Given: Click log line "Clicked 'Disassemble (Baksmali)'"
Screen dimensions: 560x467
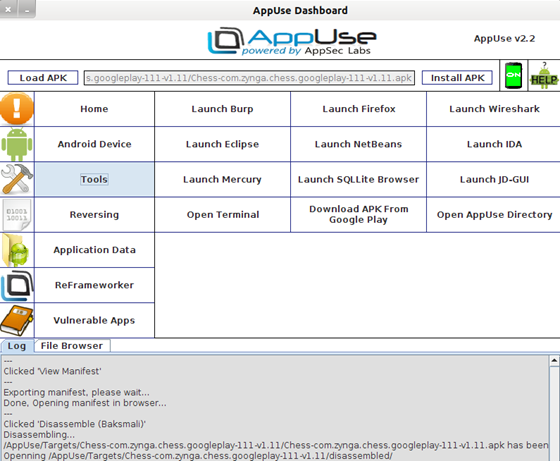Looking at the screenshot, I should click(75, 424).
